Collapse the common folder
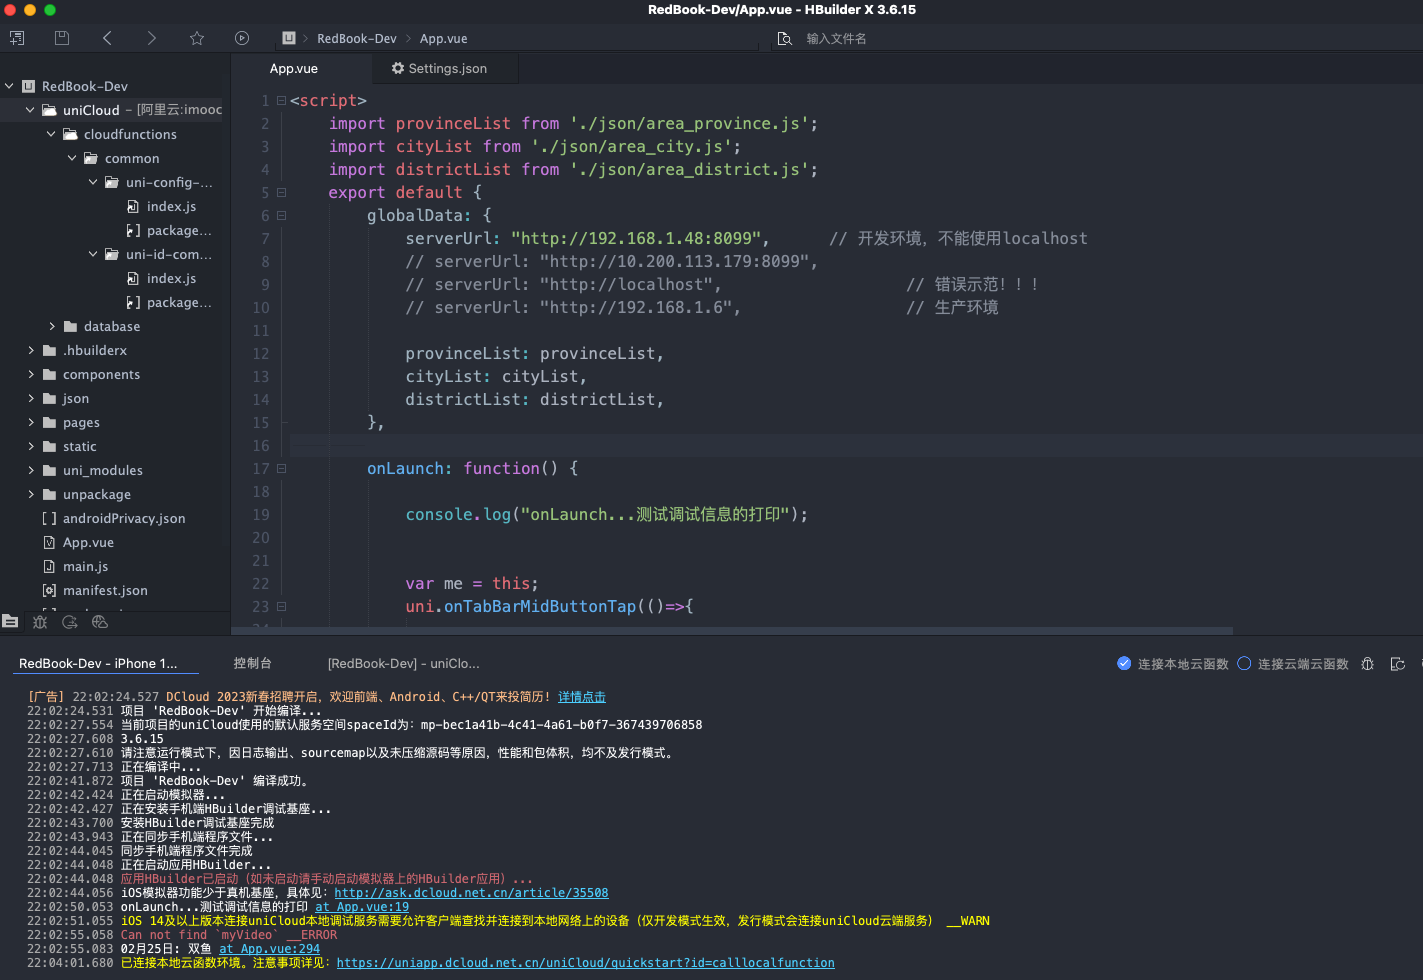This screenshot has height=980, width=1423. (72, 158)
